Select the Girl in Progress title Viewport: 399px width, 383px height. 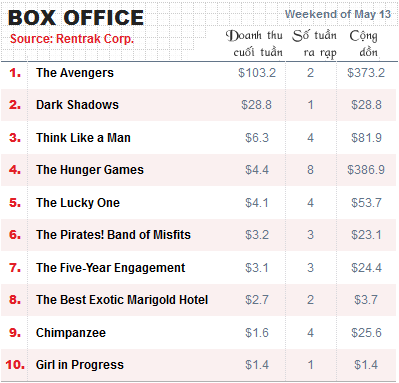click(x=80, y=365)
